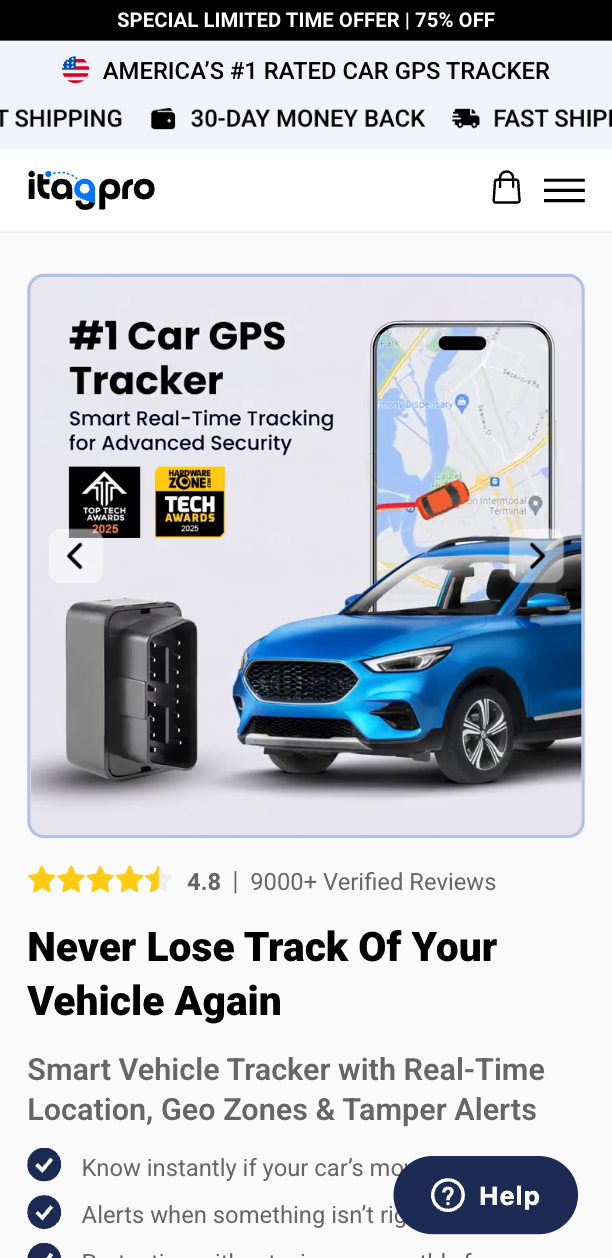Image resolution: width=612 pixels, height=1258 pixels.
Task: Click the US flag icon in banner
Action: (75, 70)
